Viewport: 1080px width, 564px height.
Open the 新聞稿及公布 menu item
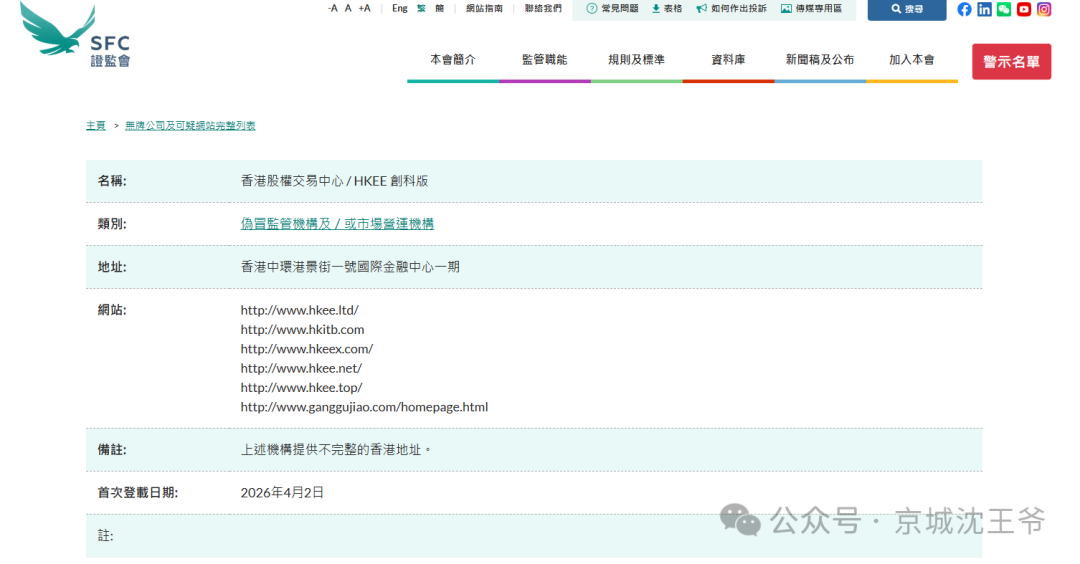[820, 60]
